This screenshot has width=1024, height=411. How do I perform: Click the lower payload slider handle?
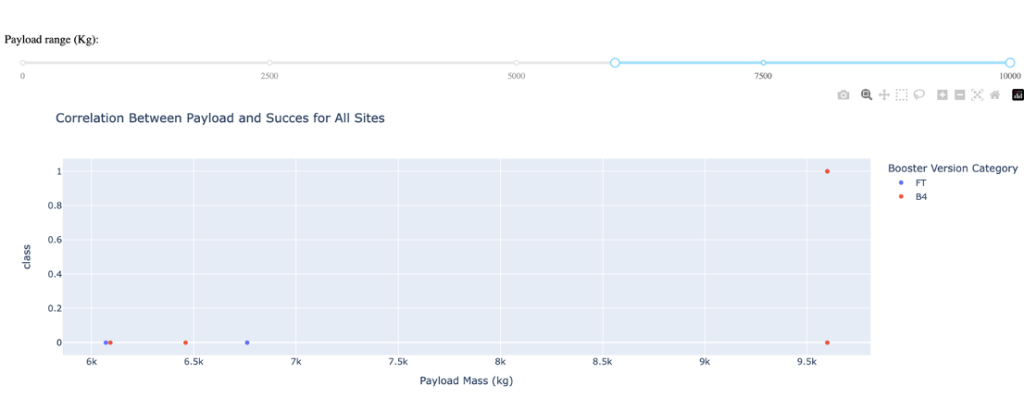tap(615, 63)
